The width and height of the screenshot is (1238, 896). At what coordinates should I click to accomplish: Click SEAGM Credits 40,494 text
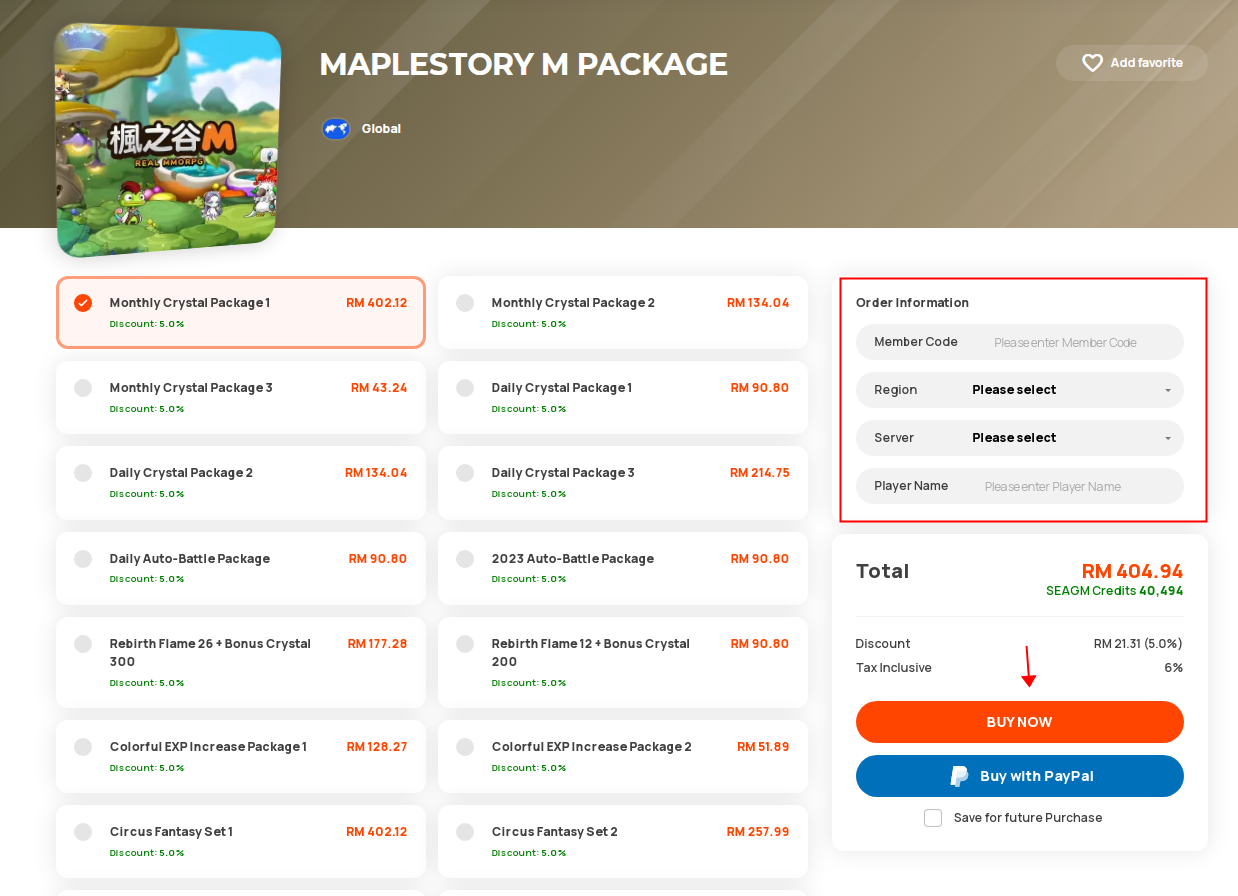(x=1115, y=591)
